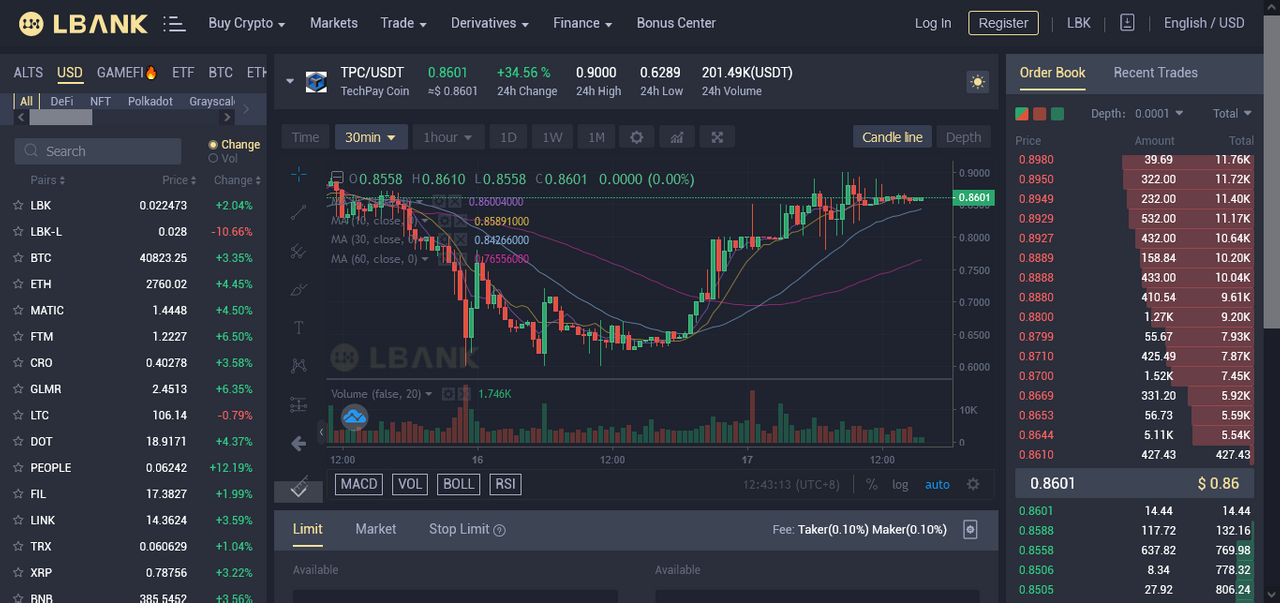Viewport: 1280px width, 603px height.
Task: Expand the Derivatives dropdown menu
Action: pyautogui.click(x=490, y=23)
